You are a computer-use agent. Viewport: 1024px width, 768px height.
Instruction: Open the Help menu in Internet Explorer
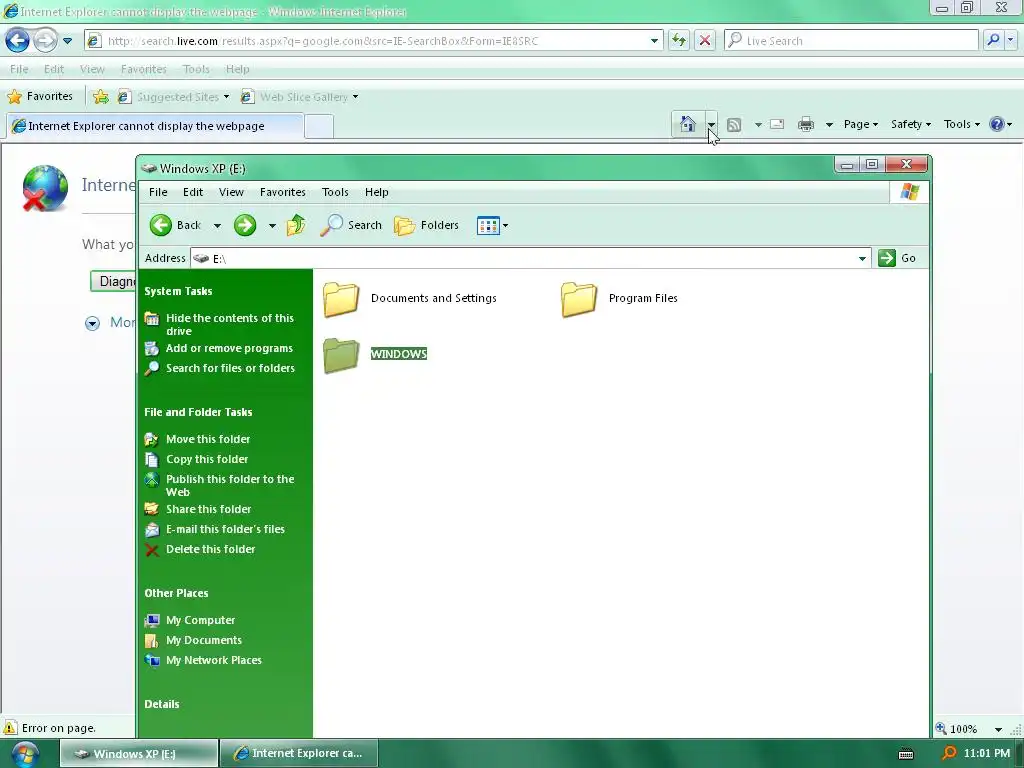click(x=238, y=69)
